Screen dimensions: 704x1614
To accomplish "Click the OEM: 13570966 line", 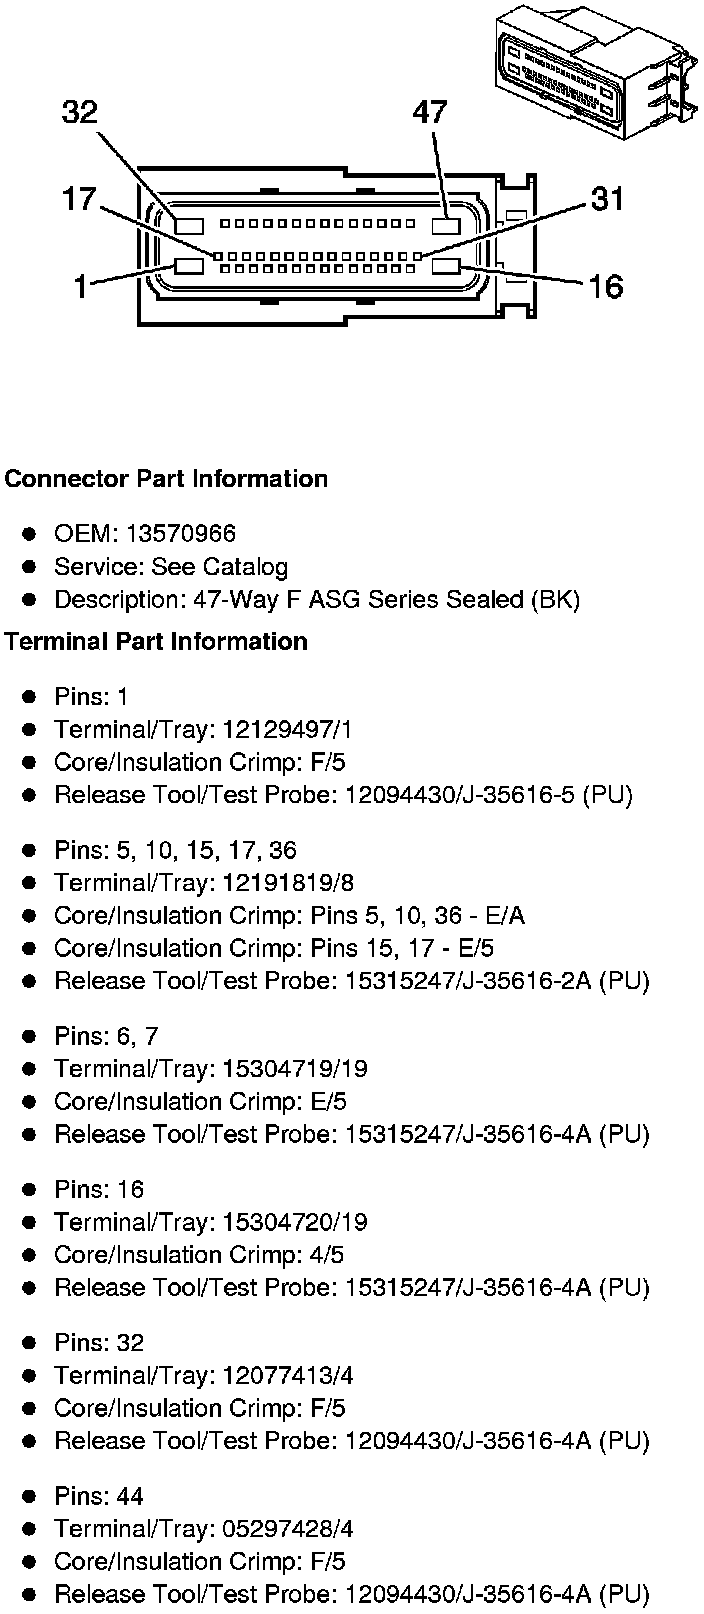I will point(145,534).
